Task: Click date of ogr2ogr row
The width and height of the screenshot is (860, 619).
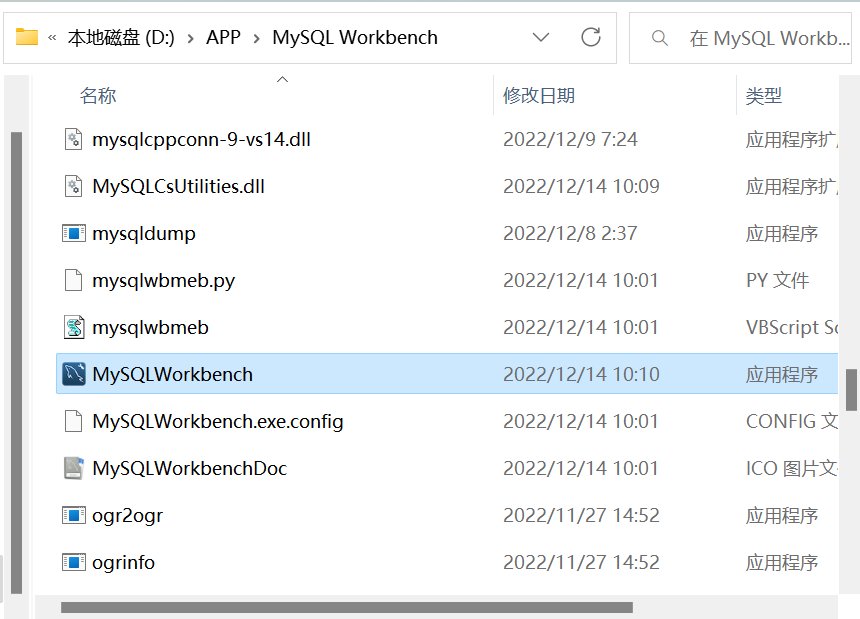Action: tap(581, 515)
